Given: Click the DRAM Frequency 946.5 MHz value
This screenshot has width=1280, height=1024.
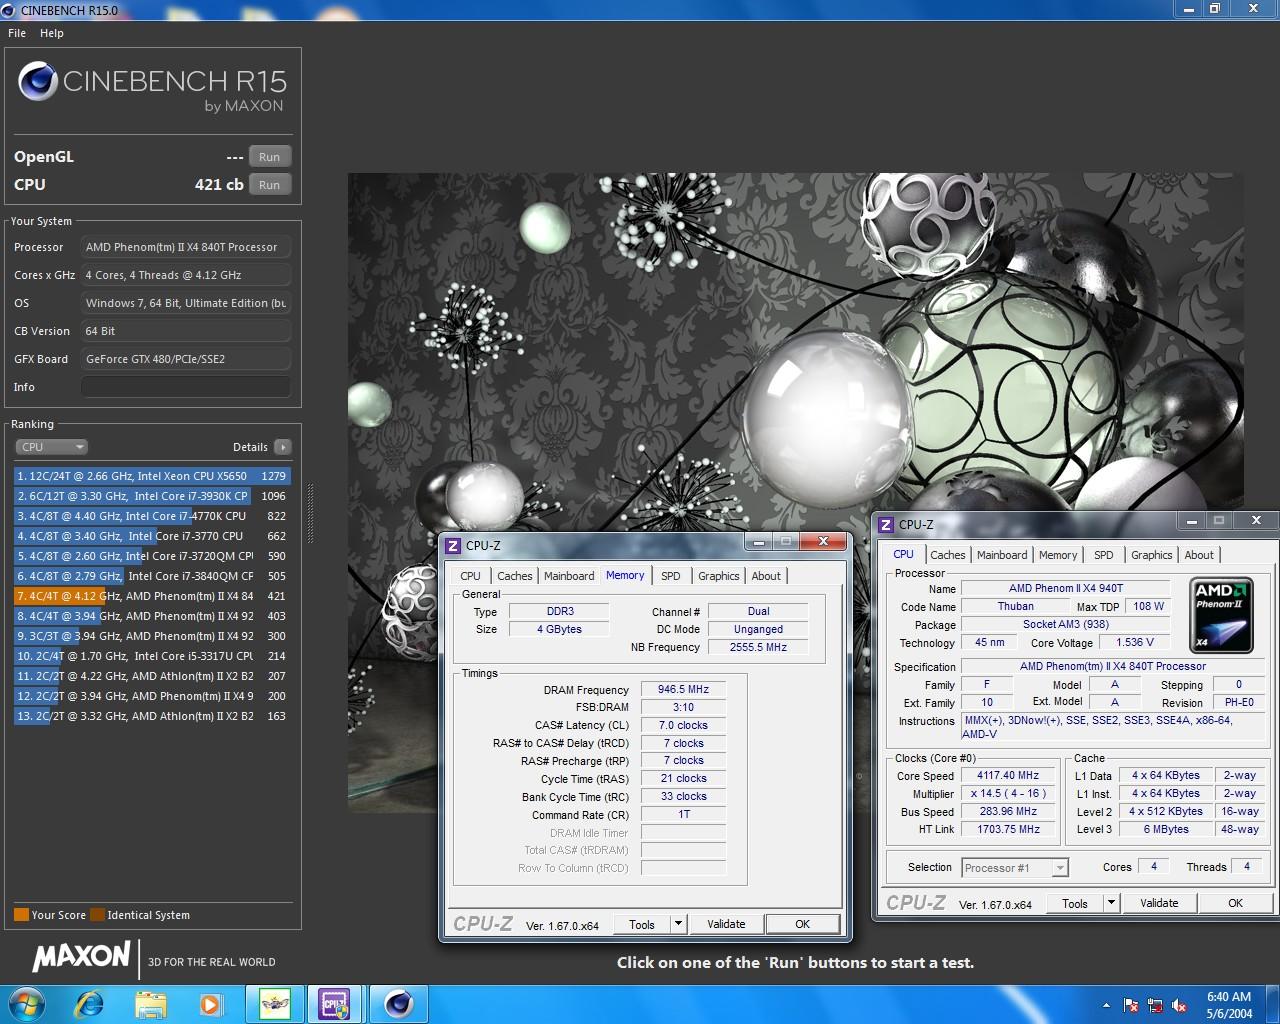Looking at the screenshot, I should [683, 689].
